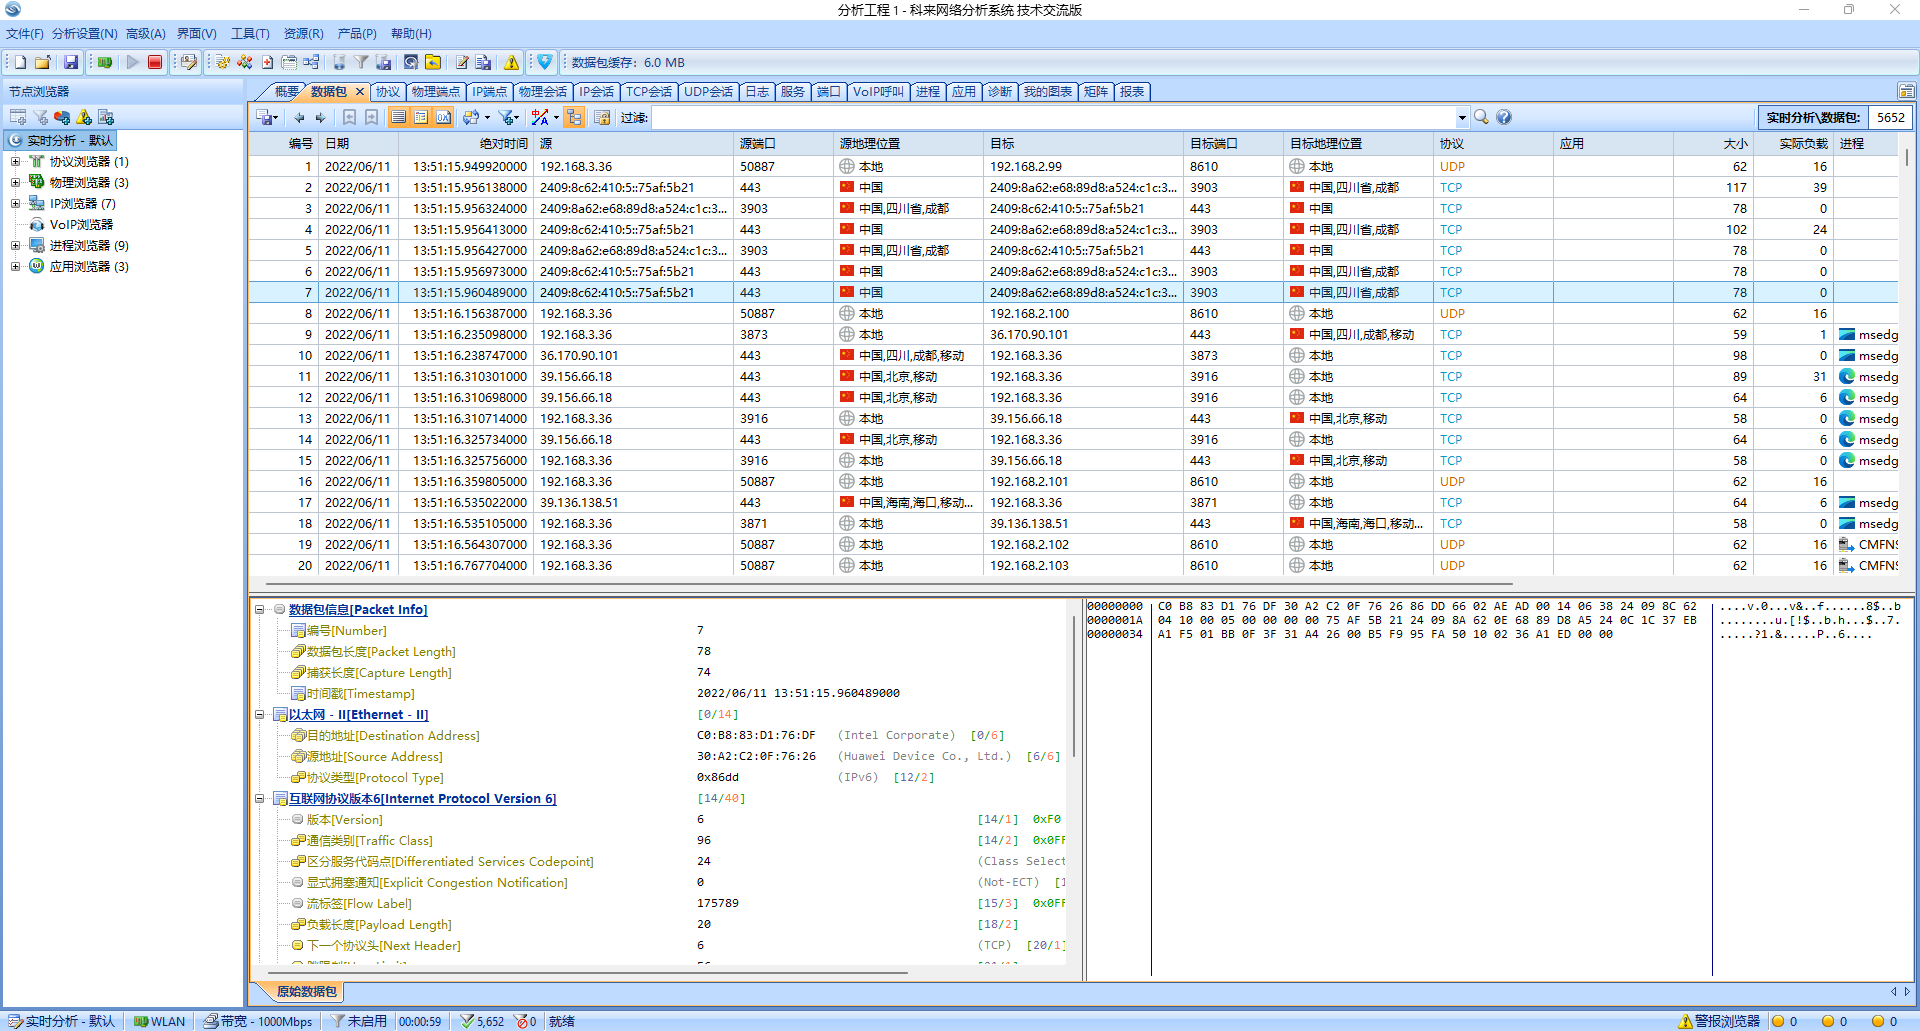Go to next packet with right arrow
The image size is (1920, 1031).
click(320, 117)
